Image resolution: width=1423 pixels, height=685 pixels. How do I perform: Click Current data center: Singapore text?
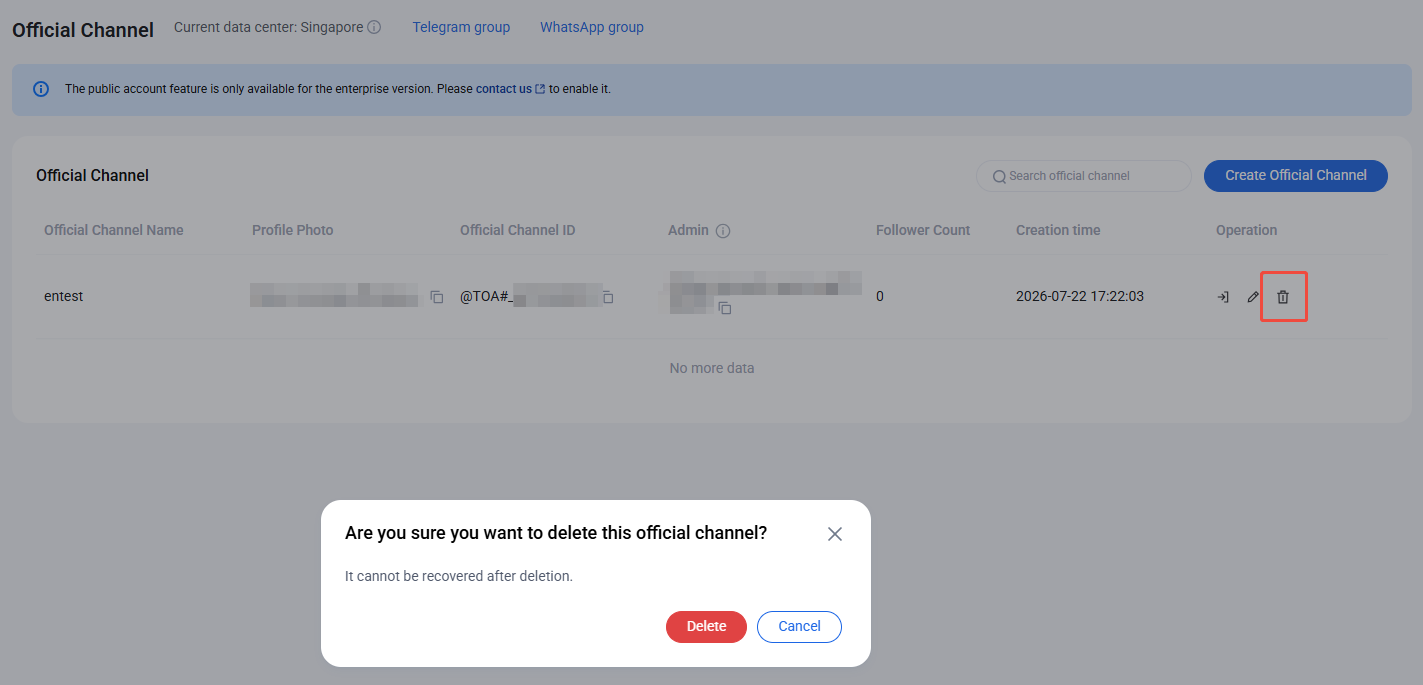pyautogui.click(x=269, y=27)
